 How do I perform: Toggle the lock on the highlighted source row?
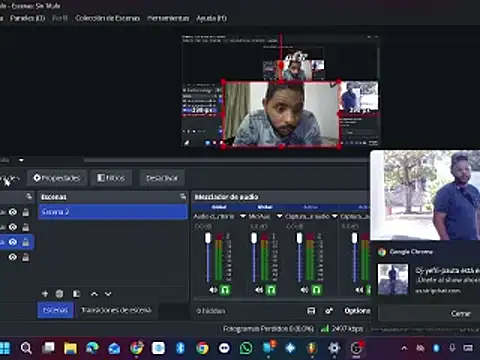point(26,242)
